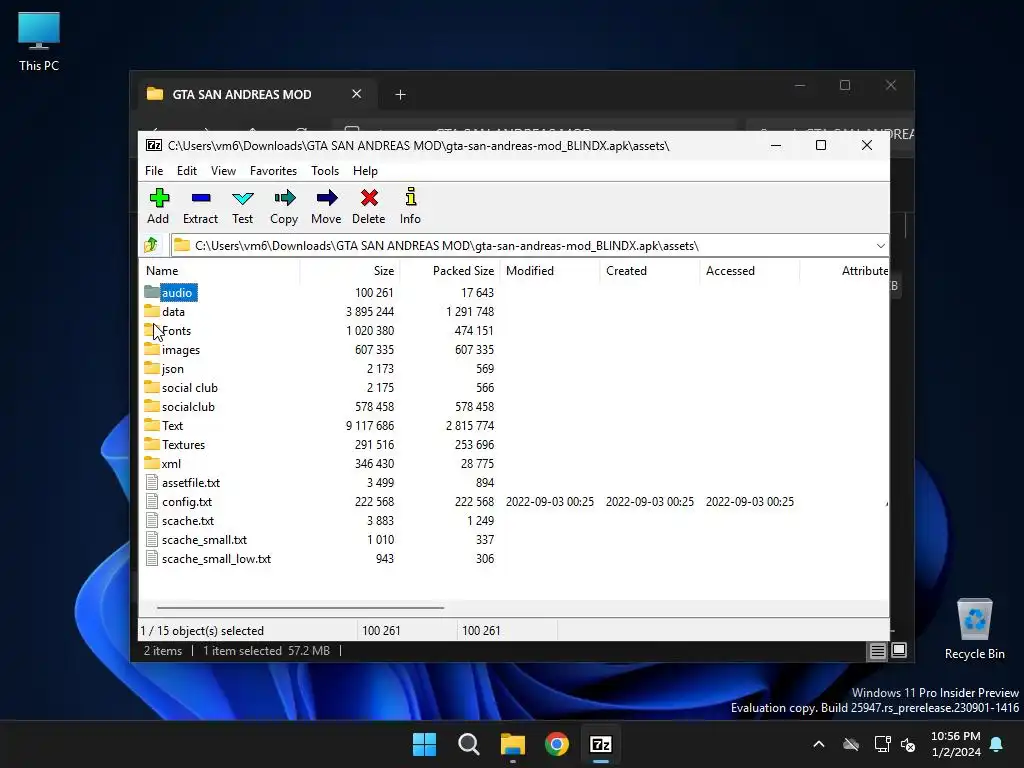
Task: Launch Google Chrome from the taskbar
Action: 556,744
